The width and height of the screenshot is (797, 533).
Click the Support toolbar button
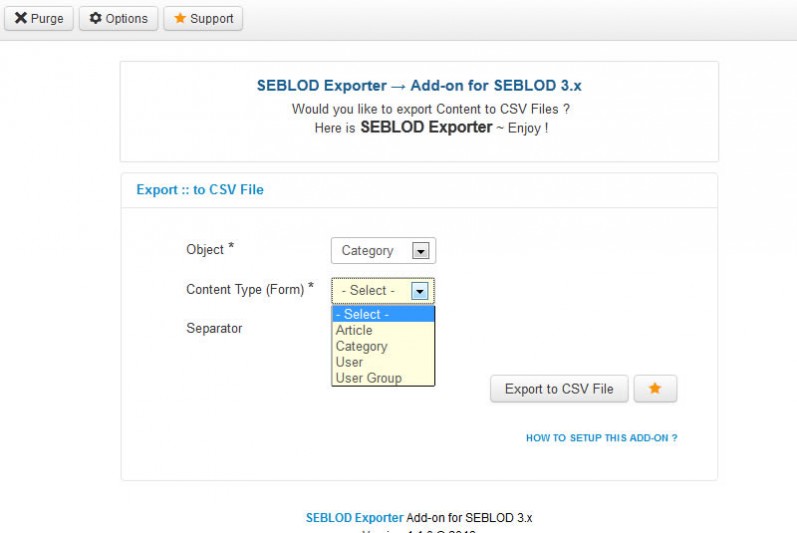click(203, 18)
